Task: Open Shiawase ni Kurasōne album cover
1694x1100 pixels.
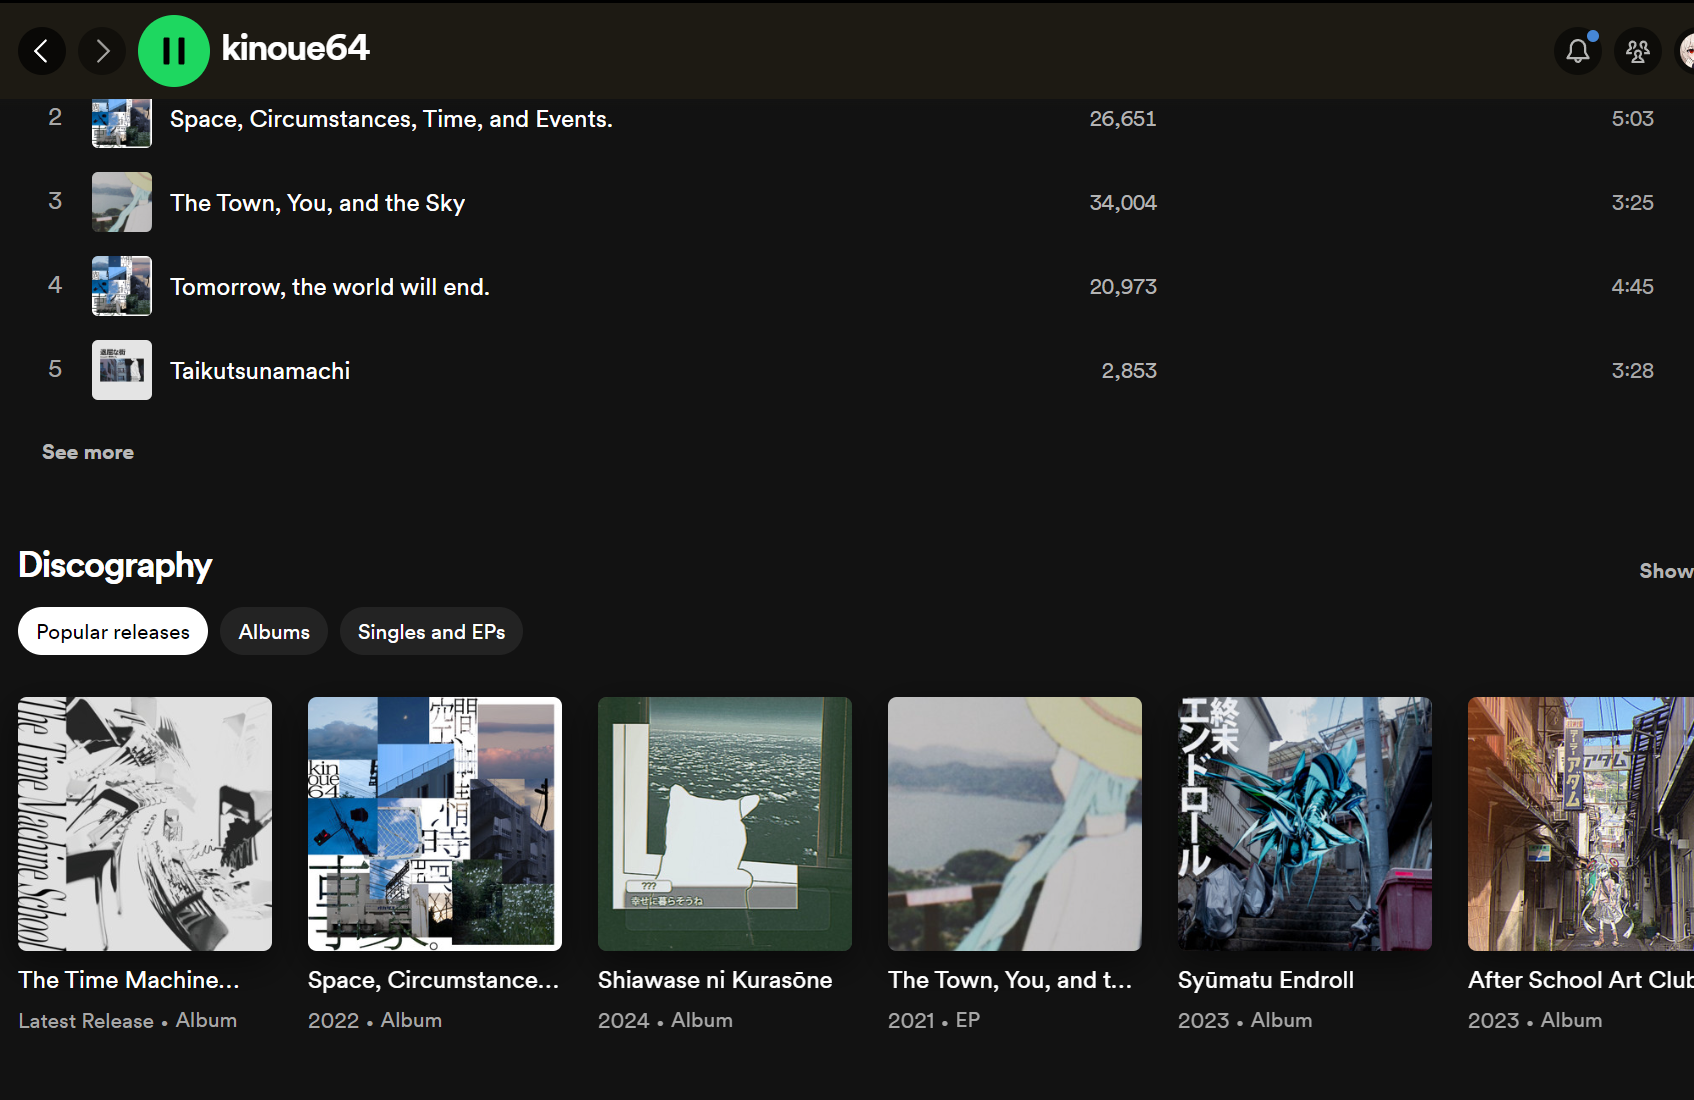Action: point(725,824)
